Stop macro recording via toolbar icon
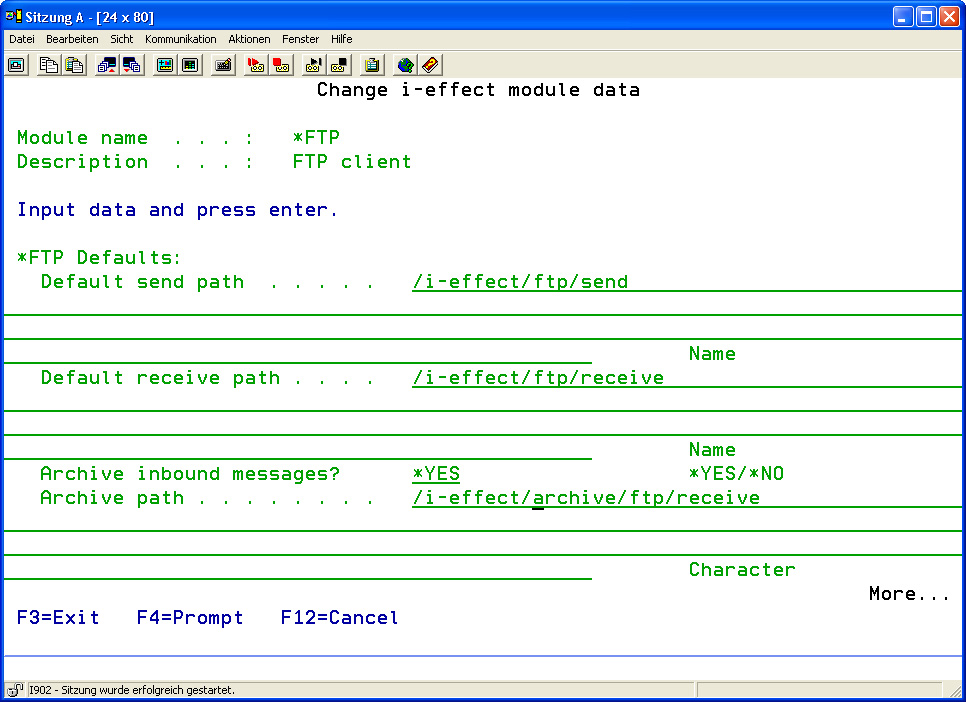966x702 pixels. tap(280, 65)
